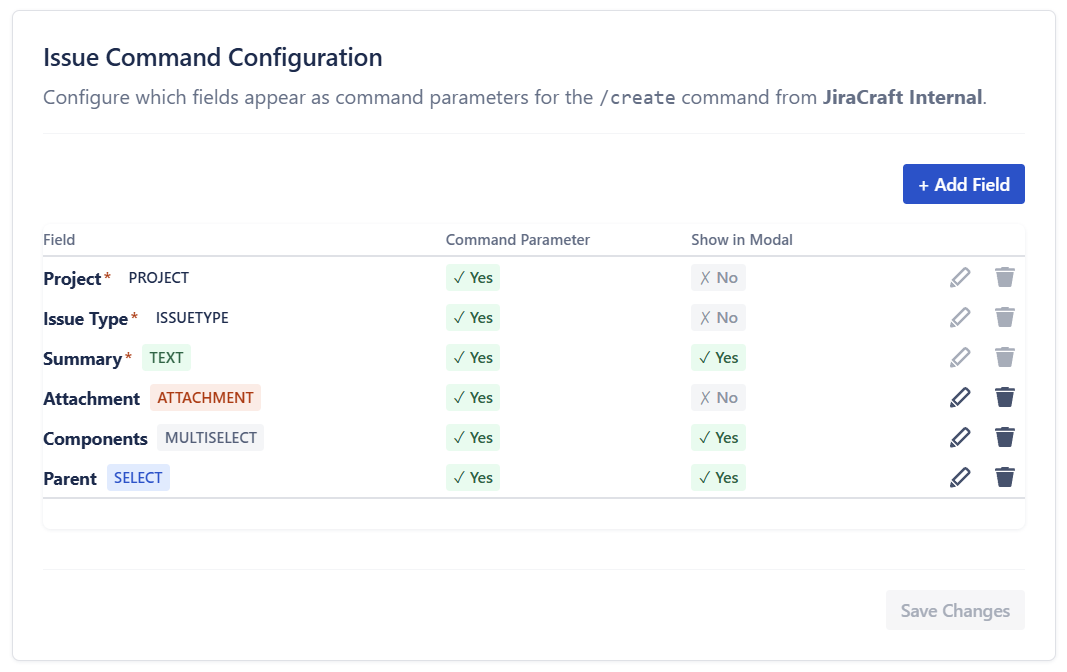Toggle Parent Show in Modal Yes badge
Image resolution: width=1067 pixels, height=672 pixels.
(x=719, y=478)
